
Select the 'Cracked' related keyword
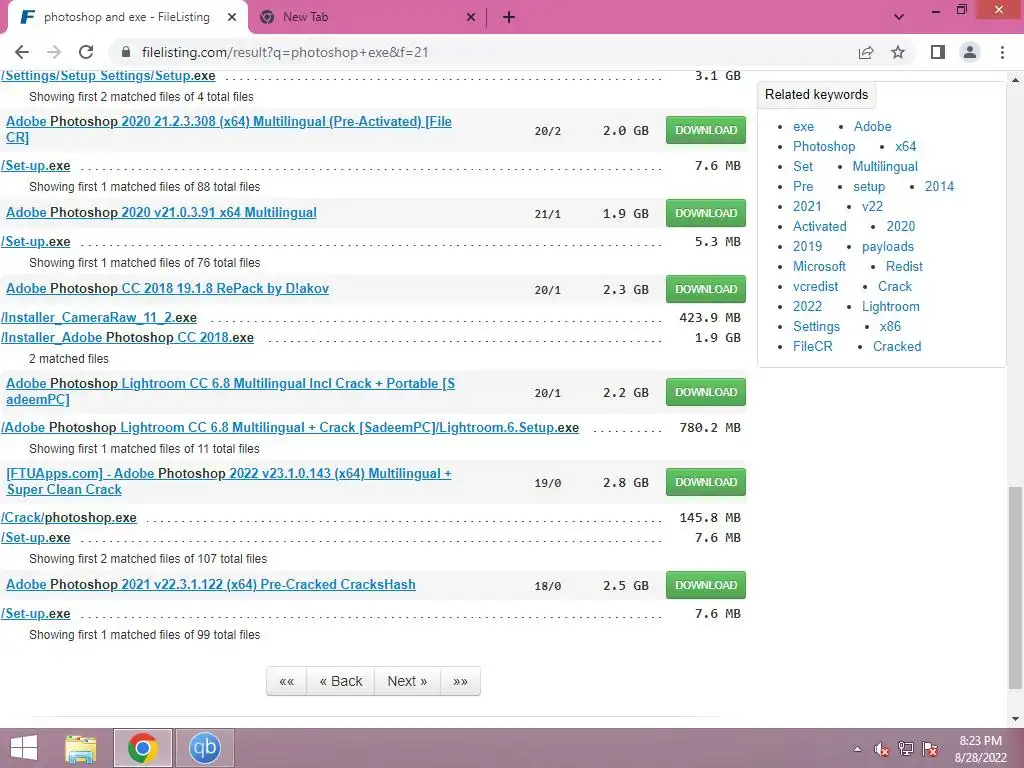[x=897, y=346]
